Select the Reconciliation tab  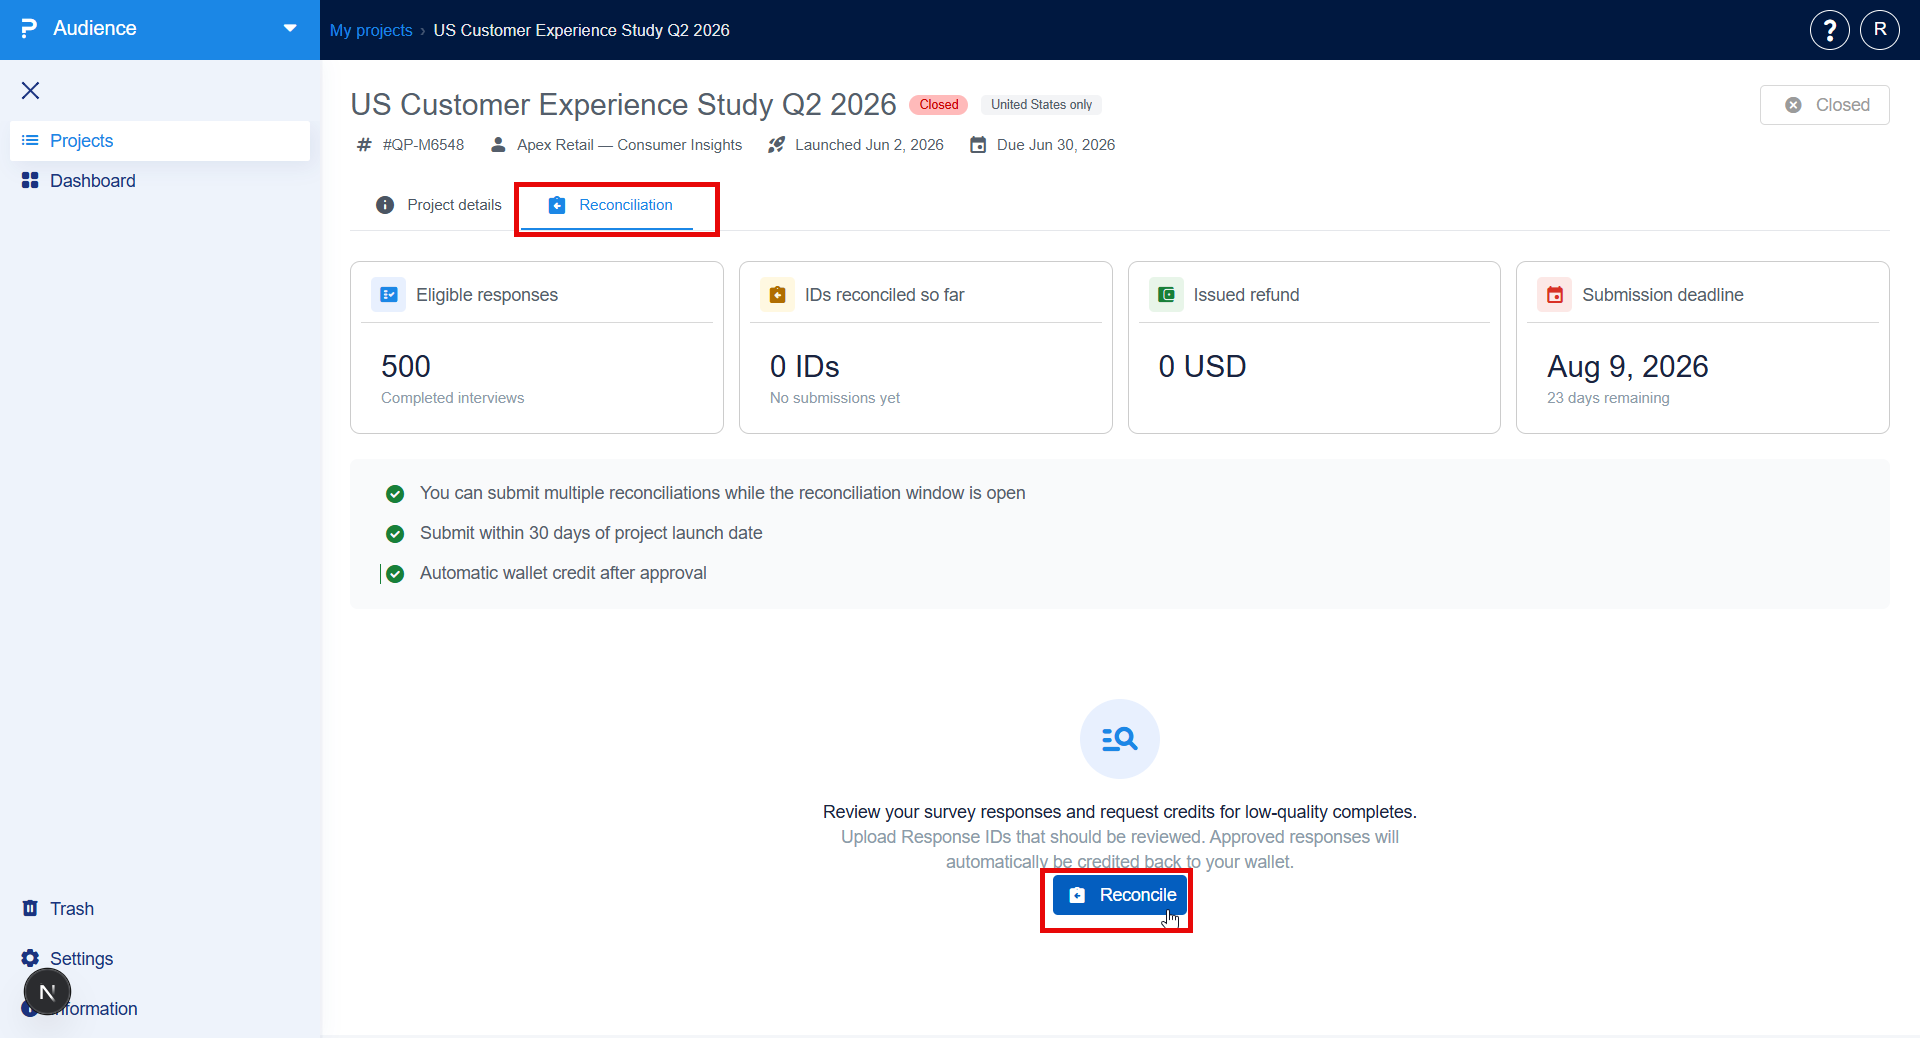click(611, 205)
